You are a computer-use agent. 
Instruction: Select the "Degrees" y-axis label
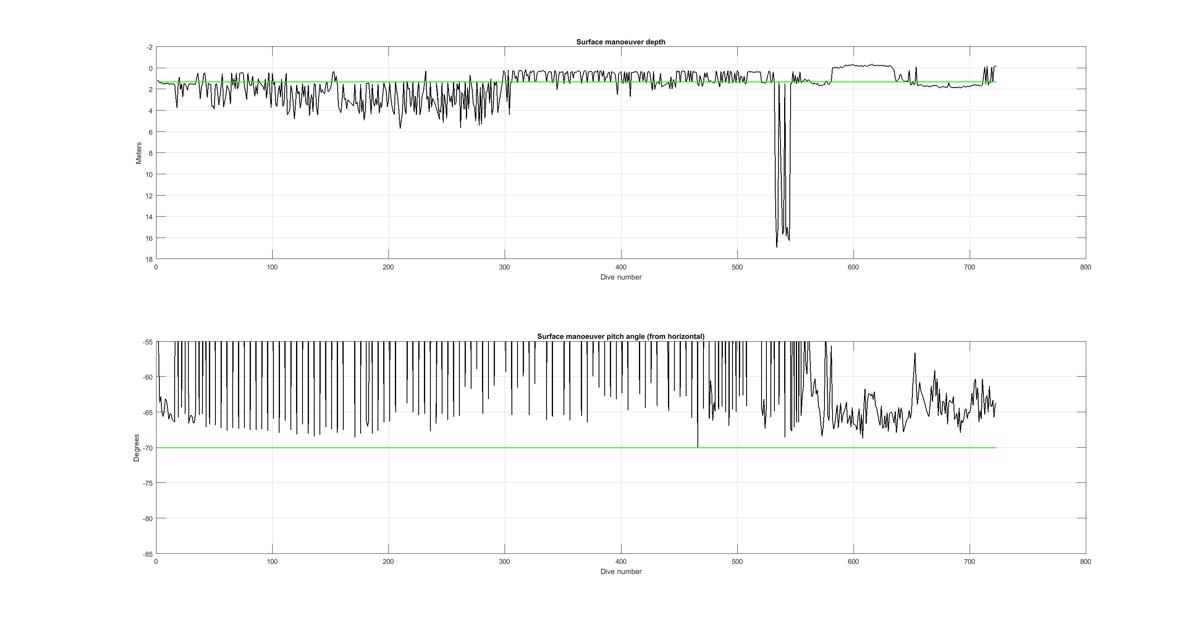click(137, 447)
